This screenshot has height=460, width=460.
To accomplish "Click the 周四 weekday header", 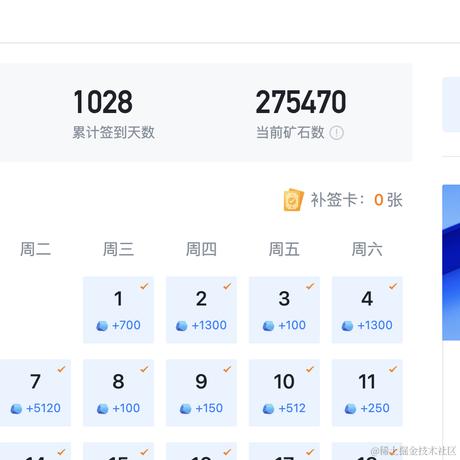I will [201, 249].
